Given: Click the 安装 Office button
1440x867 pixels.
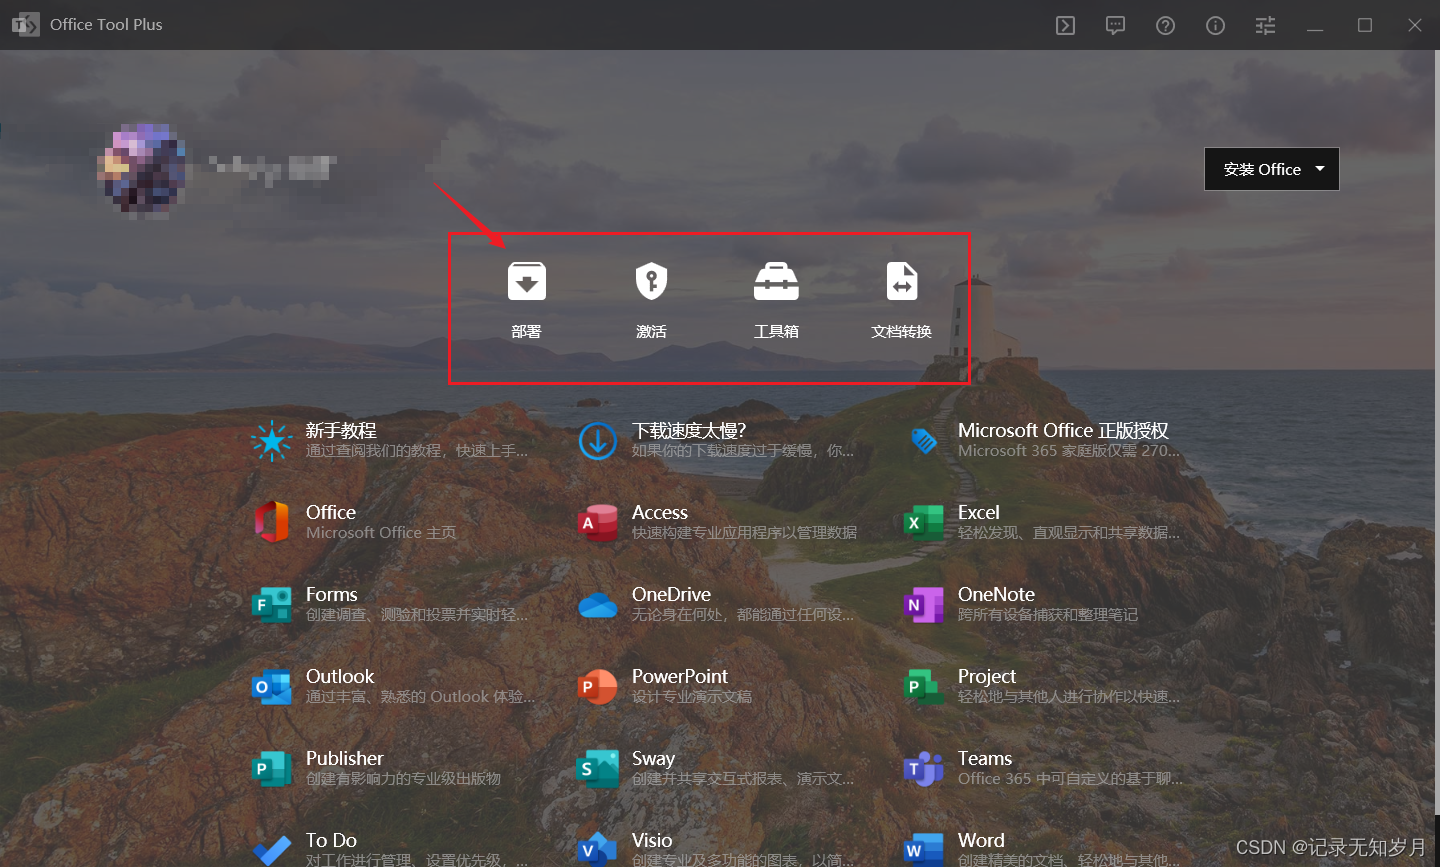Looking at the screenshot, I should click(1271, 169).
